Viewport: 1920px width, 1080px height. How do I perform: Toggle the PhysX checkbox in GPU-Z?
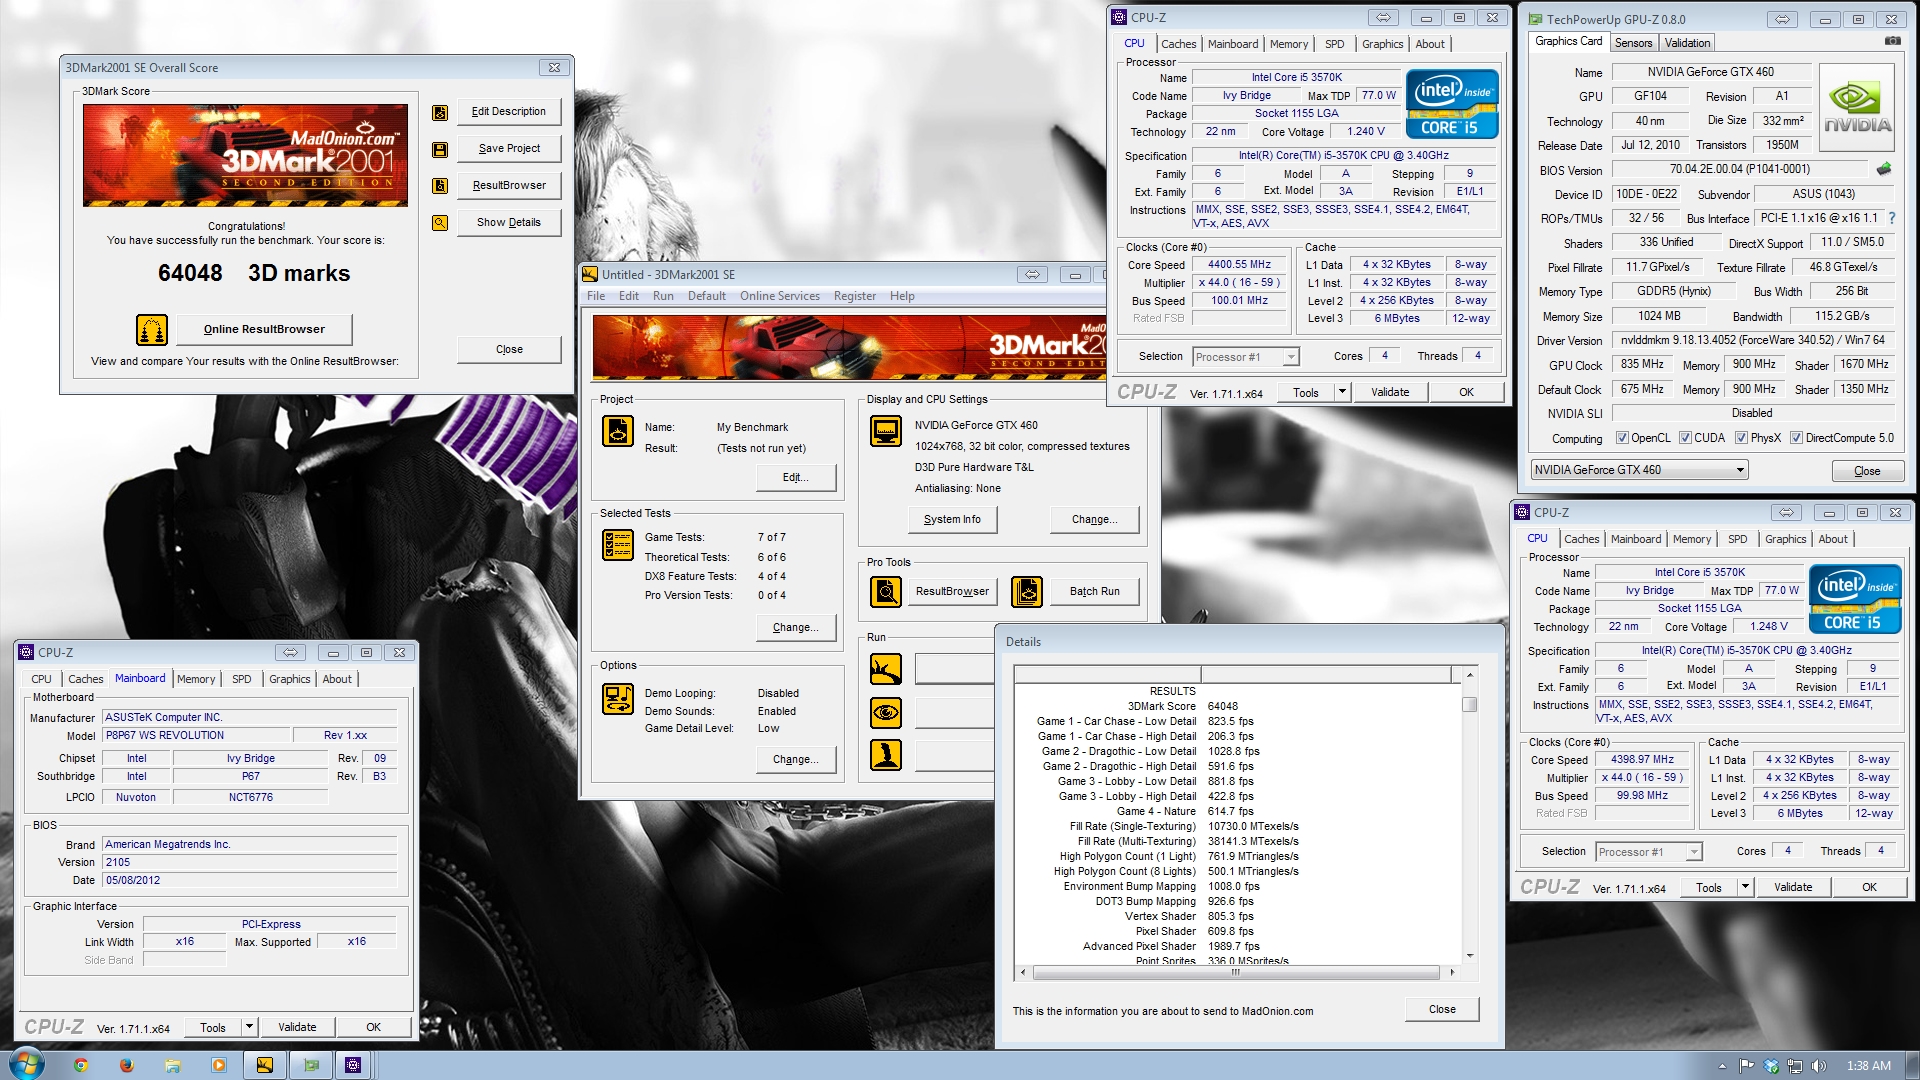pos(1741,438)
